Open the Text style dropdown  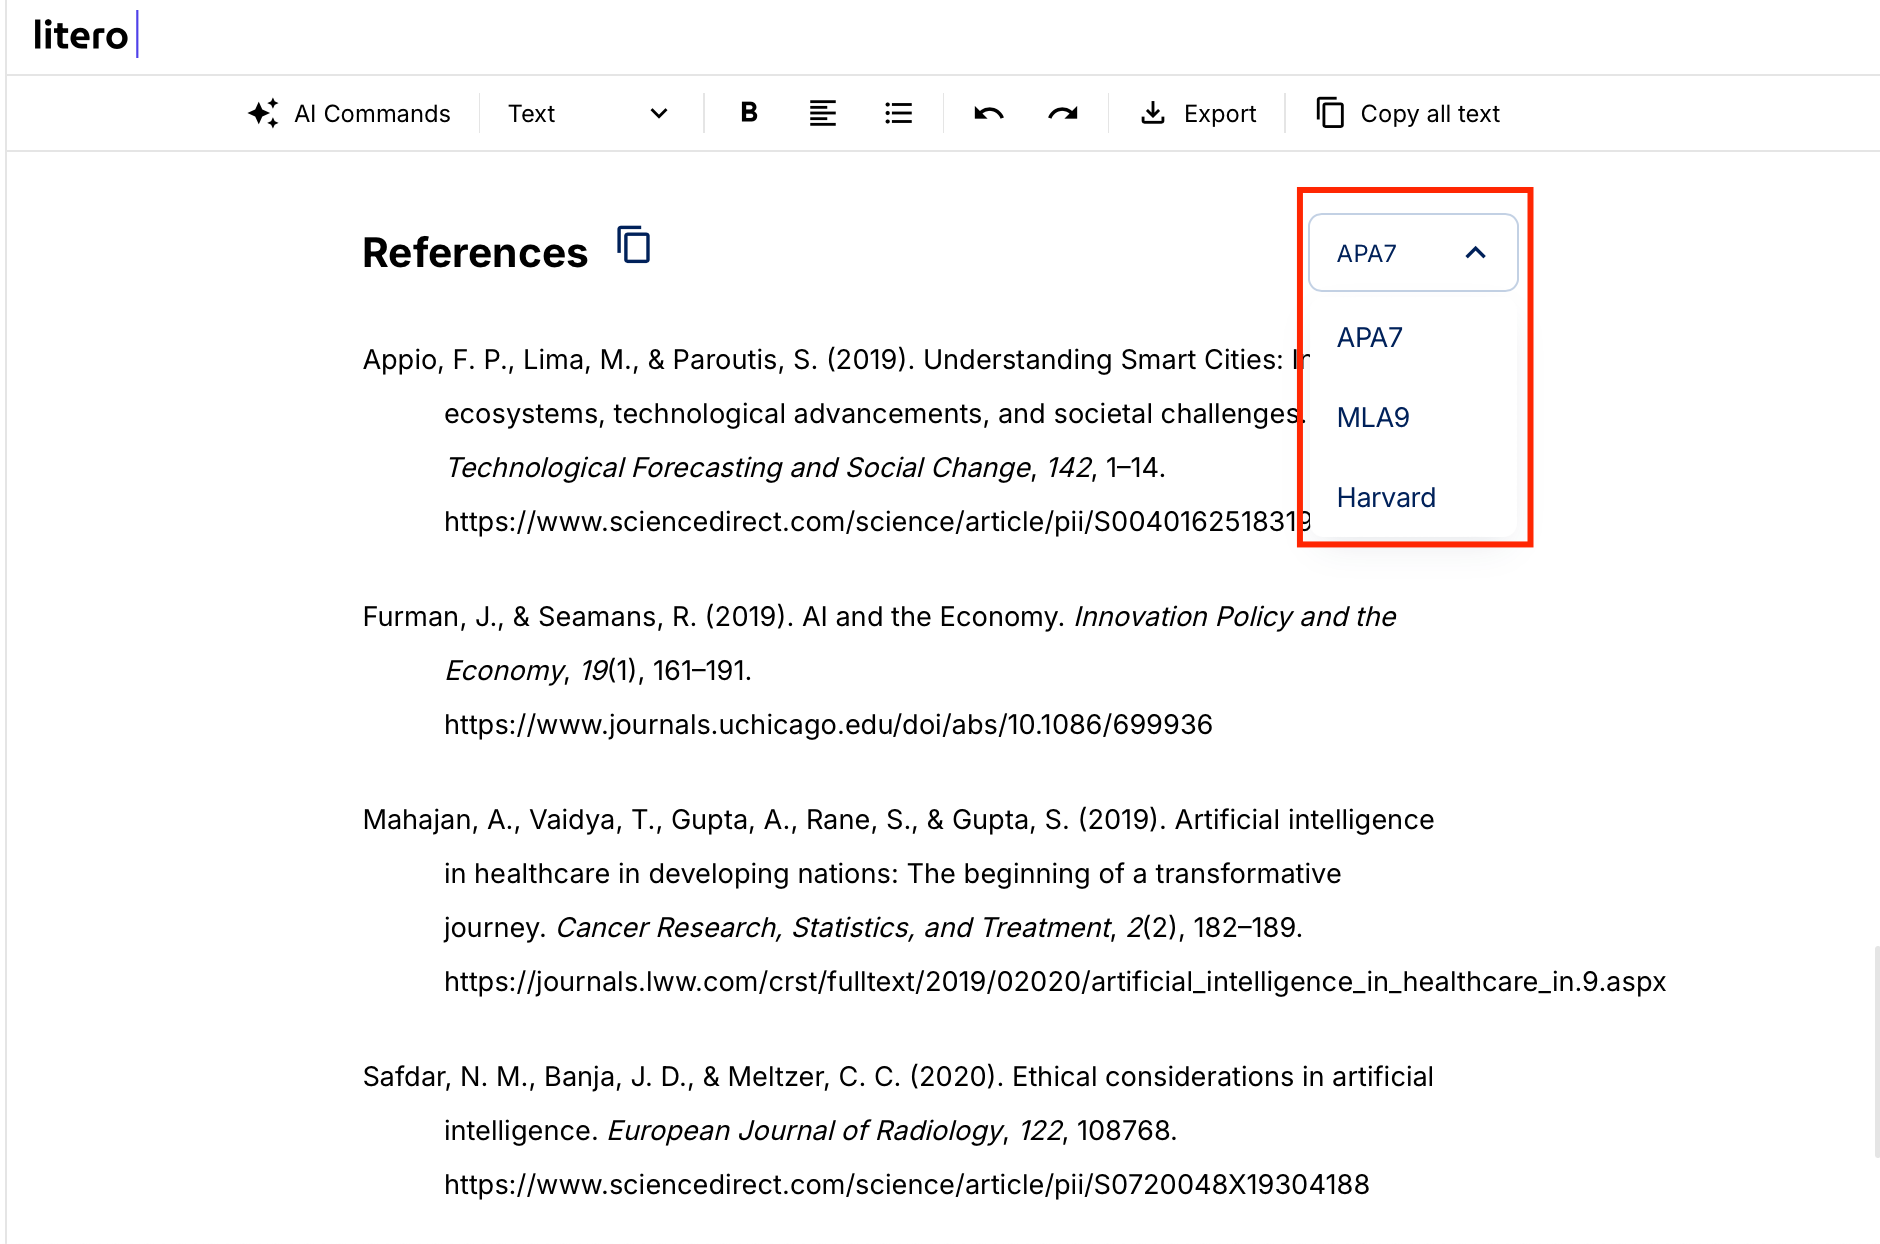click(587, 113)
